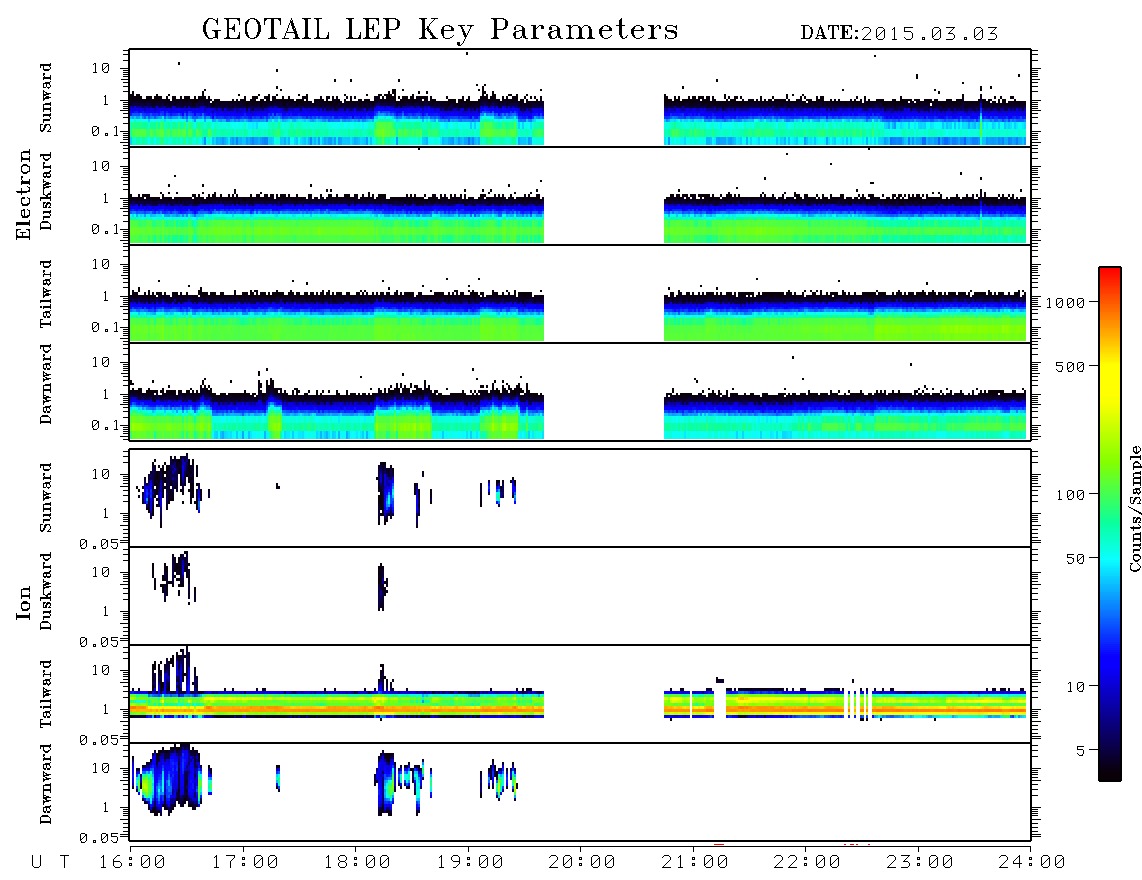Click the 500 value on the colorbar

(1071, 366)
